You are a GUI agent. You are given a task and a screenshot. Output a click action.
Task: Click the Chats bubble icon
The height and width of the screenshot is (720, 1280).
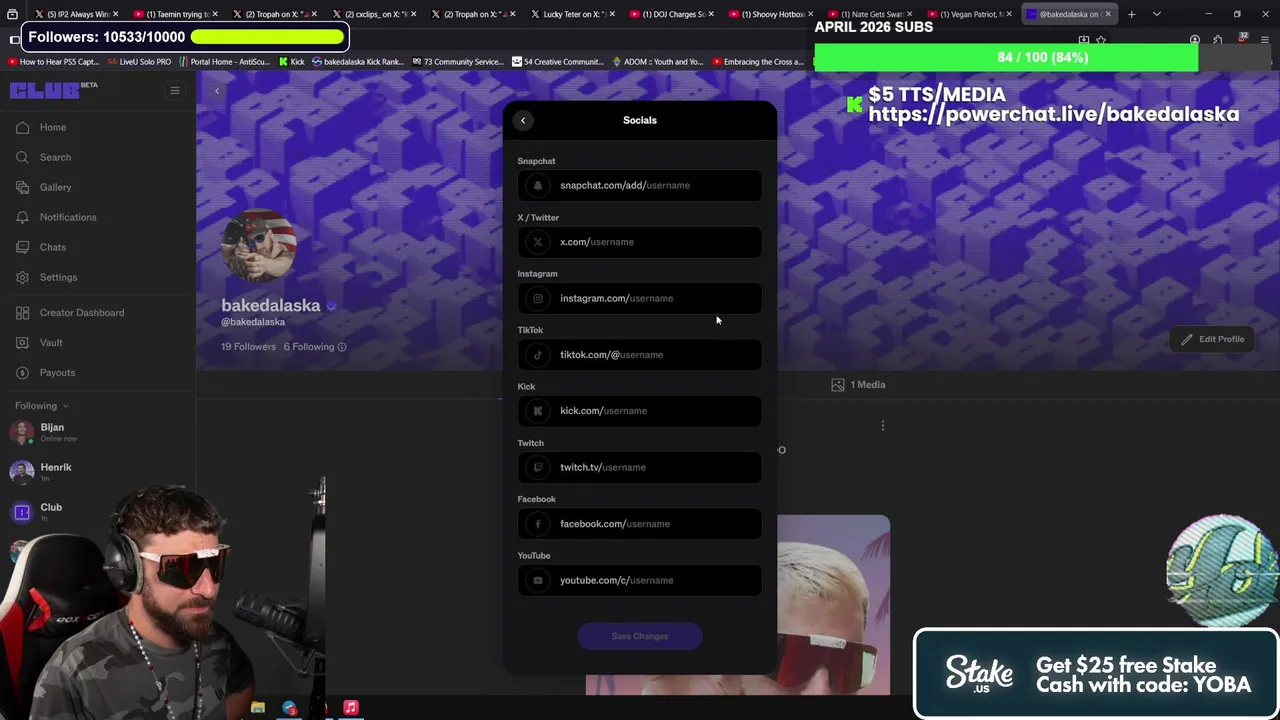[22, 247]
